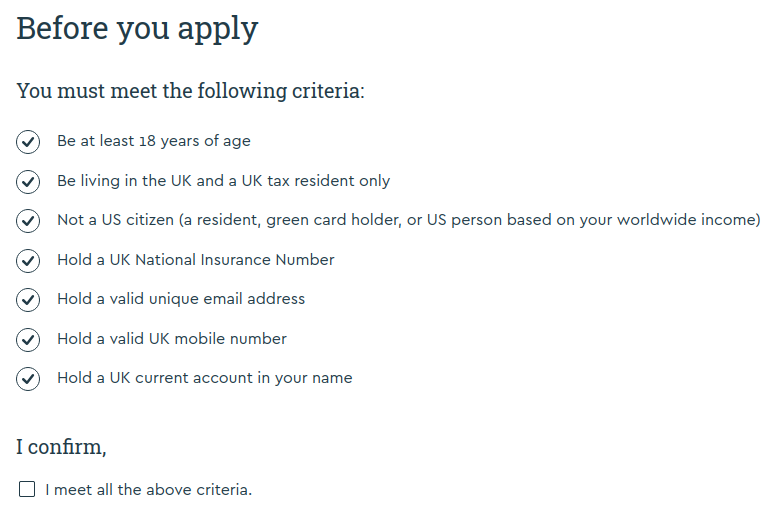This screenshot has height=510, width=774.
Task: Click 'Hold a UK current account in your name'
Action: tap(205, 378)
